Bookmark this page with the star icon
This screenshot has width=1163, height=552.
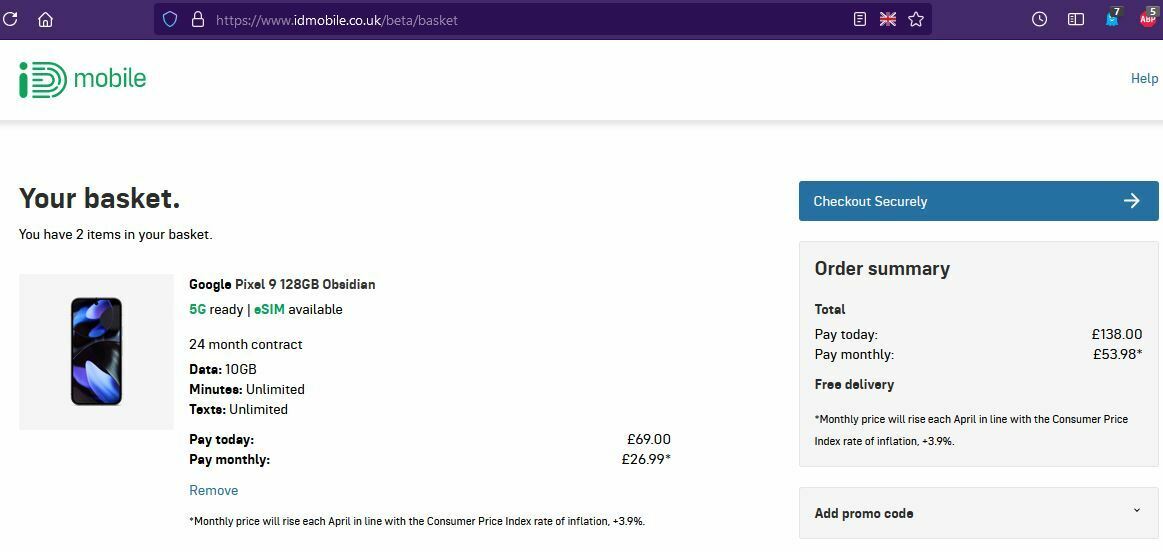tap(916, 19)
